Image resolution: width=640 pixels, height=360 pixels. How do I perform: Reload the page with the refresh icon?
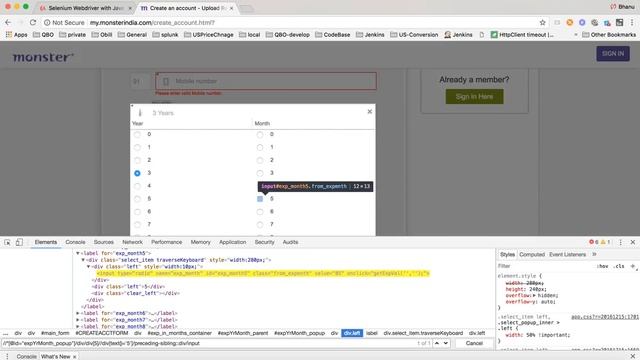[x=33, y=22]
